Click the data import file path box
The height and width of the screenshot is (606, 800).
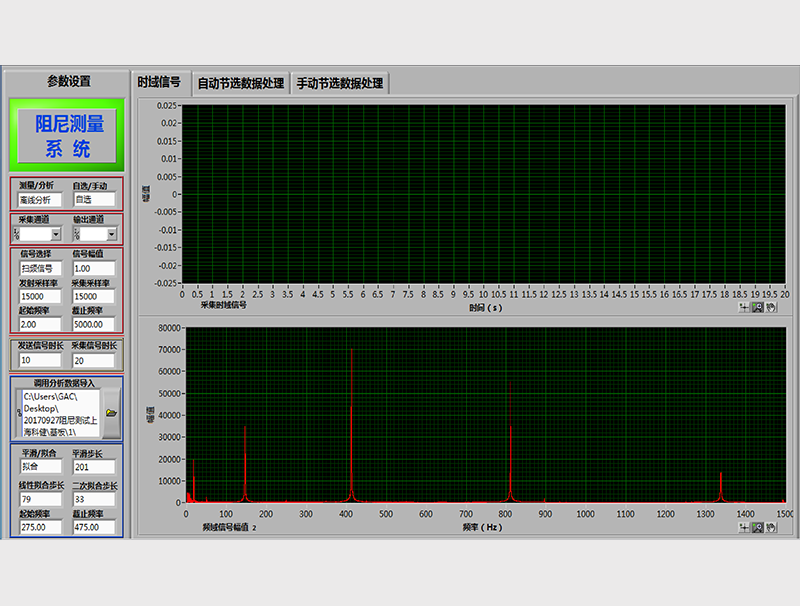pos(61,413)
